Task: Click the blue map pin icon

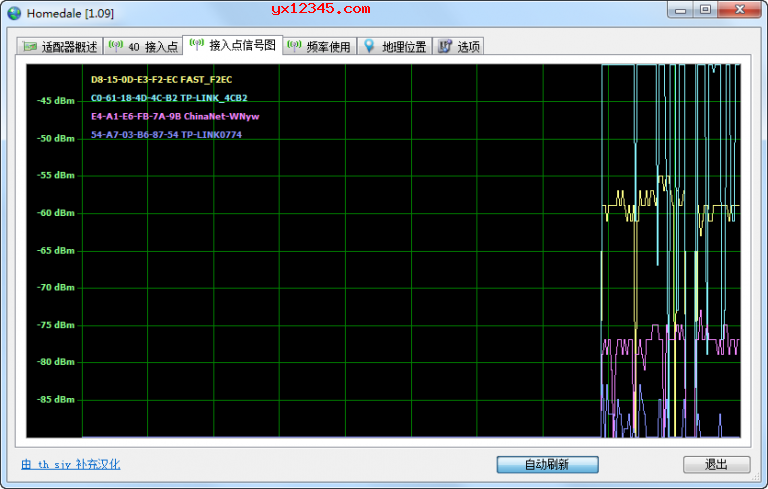Action: click(x=369, y=46)
